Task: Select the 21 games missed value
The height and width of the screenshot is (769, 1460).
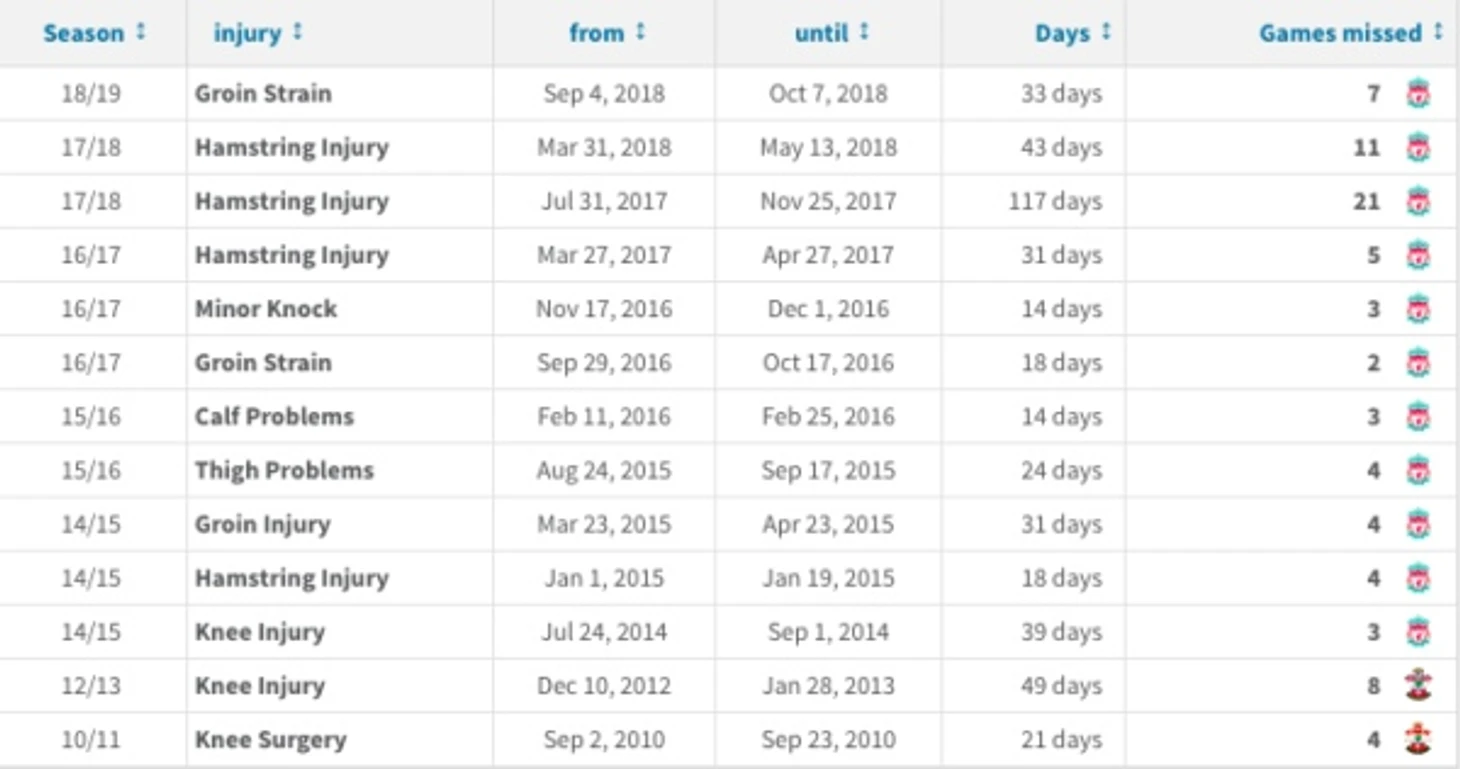Action: 1366,202
